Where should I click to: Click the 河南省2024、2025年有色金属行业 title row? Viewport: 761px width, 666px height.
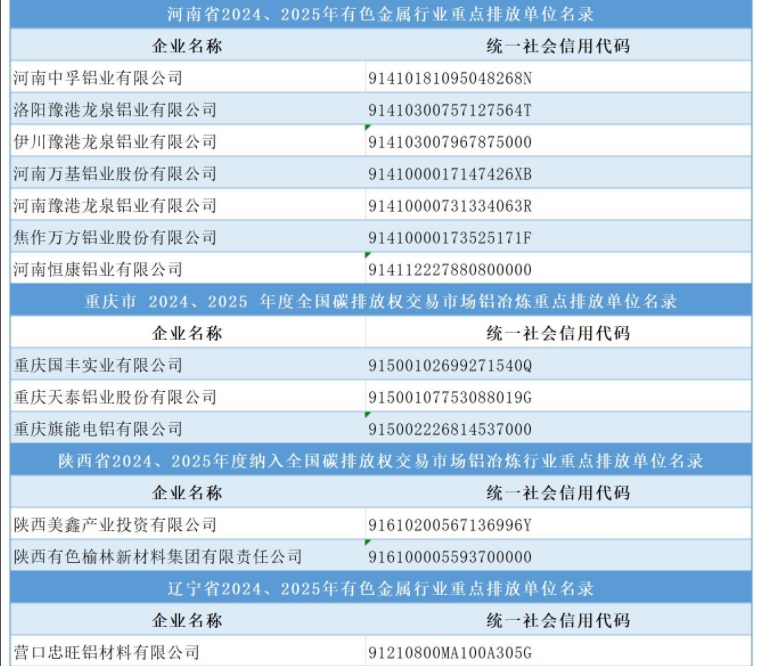click(x=381, y=14)
